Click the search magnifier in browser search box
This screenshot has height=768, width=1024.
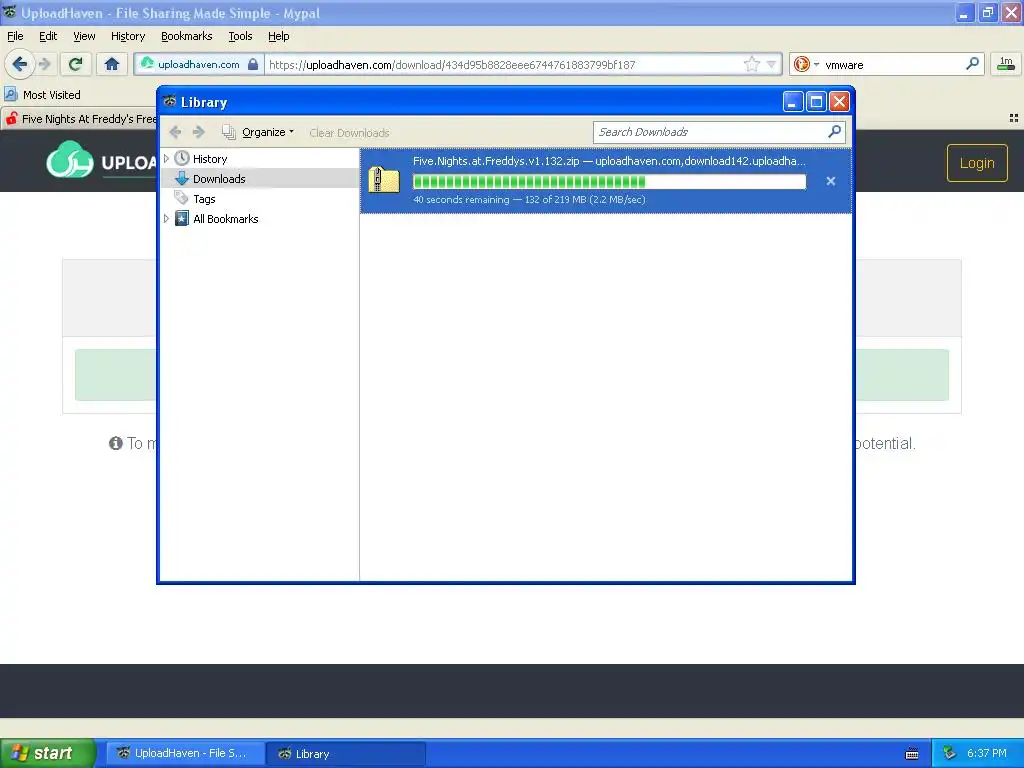(x=972, y=64)
